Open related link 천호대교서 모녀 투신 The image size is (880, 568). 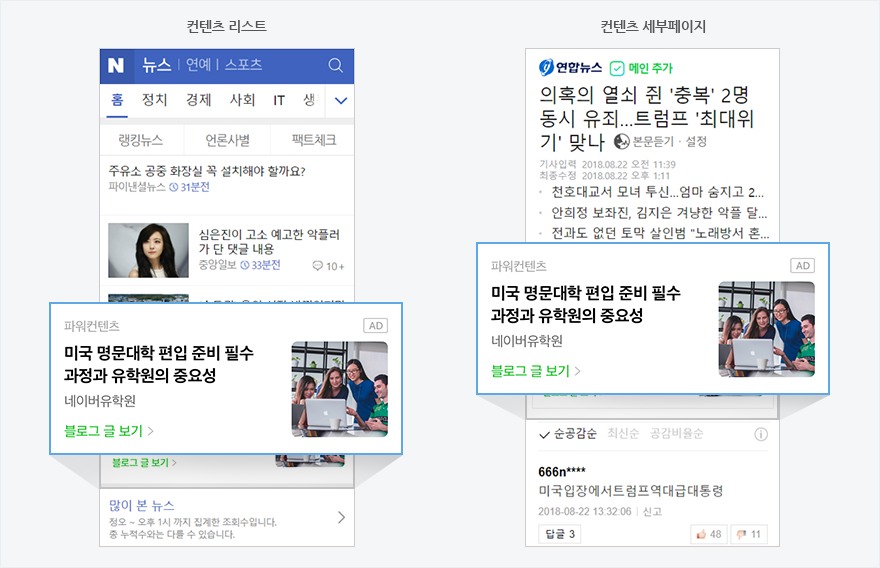click(657, 193)
